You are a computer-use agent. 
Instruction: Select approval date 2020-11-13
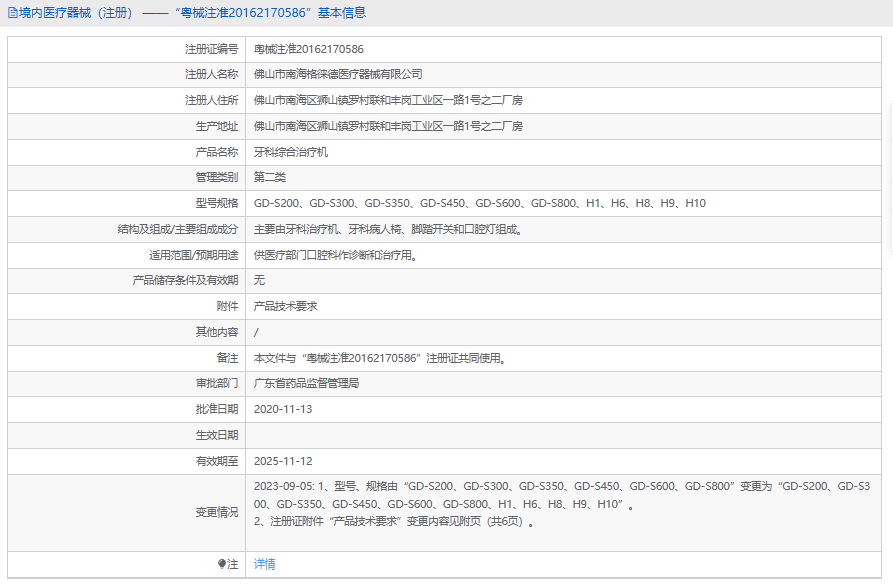tap(283, 409)
